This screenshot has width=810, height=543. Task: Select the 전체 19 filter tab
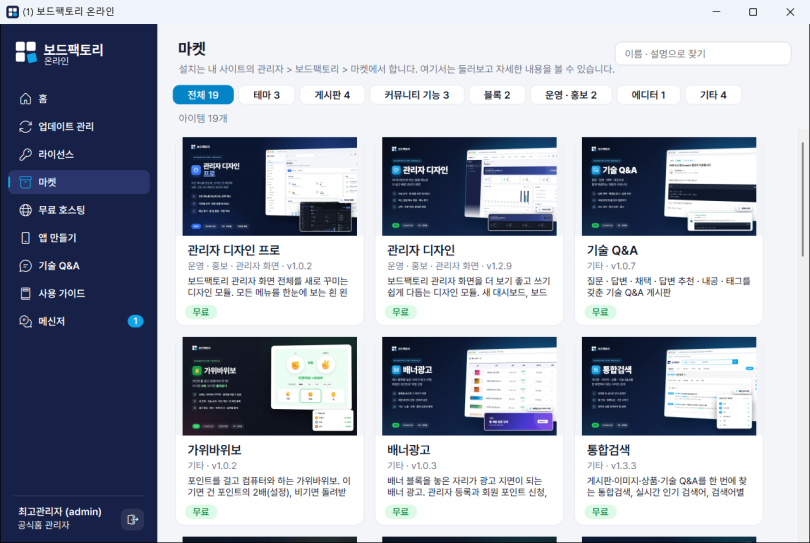pyautogui.click(x=203, y=95)
